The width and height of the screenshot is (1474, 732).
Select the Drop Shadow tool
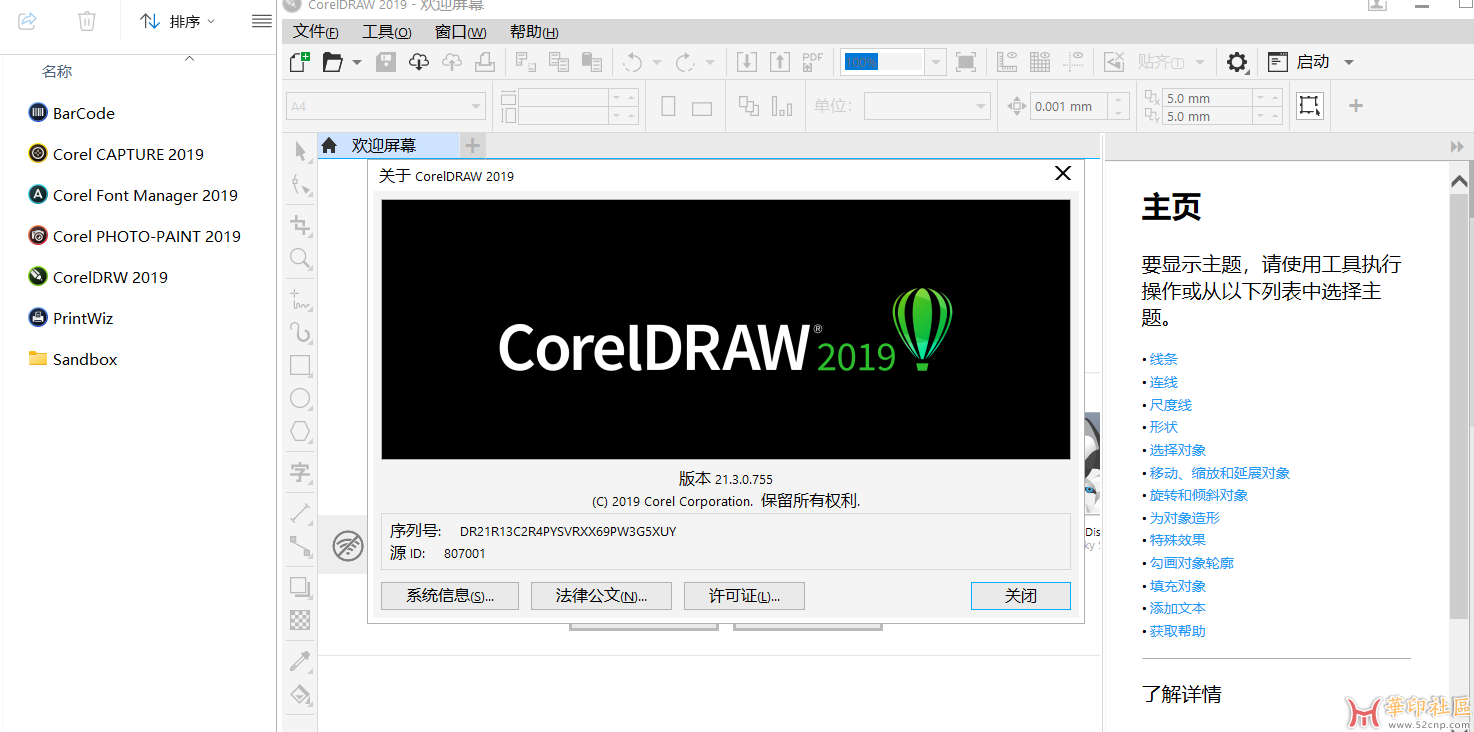click(x=301, y=586)
